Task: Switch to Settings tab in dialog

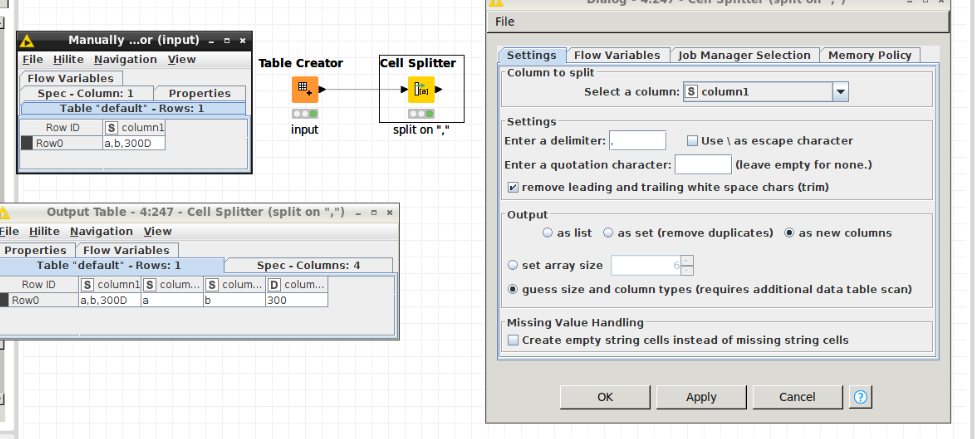Action: pos(532,55)
